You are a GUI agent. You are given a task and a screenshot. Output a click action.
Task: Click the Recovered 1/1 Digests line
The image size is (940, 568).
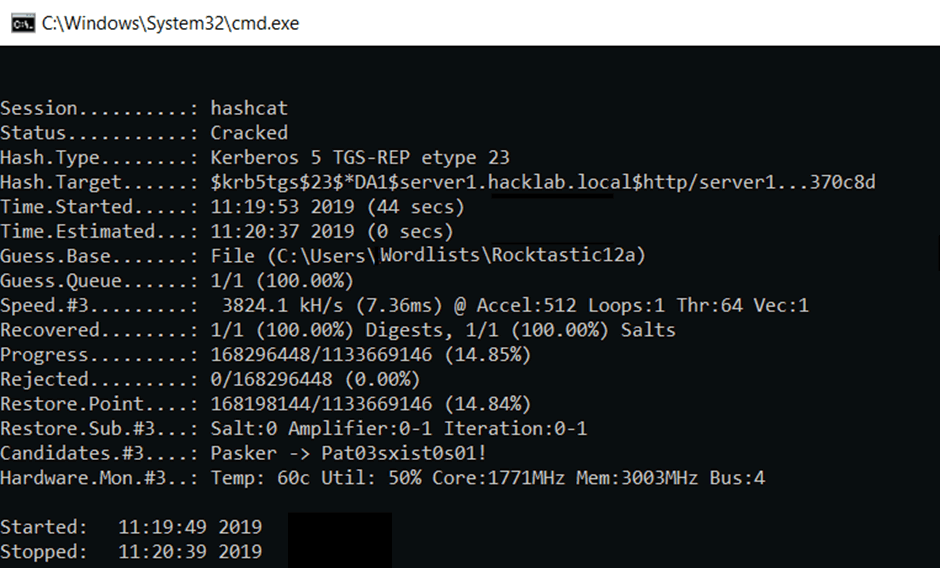[x=338, y=330]
